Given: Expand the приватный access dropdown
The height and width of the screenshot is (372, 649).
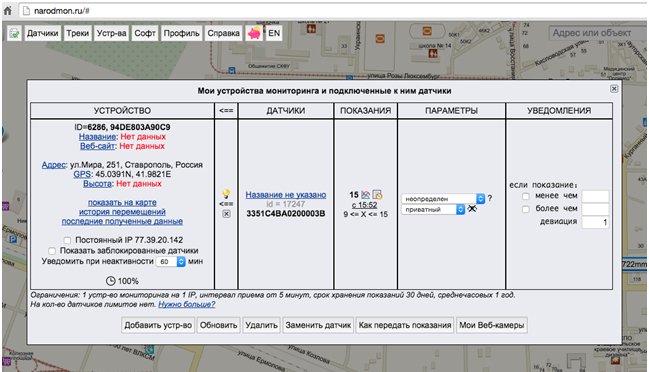Looking at the screenshot, I should tap(433, 209).
